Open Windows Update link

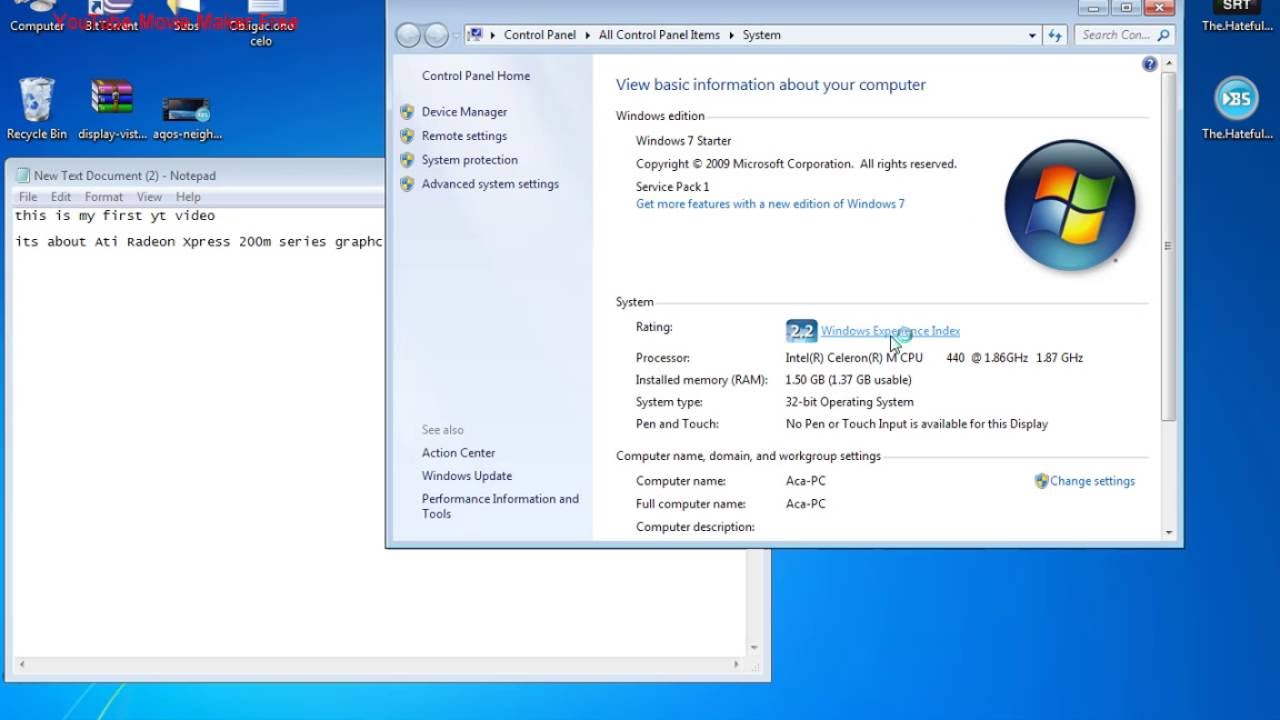(x=467, y=476)
